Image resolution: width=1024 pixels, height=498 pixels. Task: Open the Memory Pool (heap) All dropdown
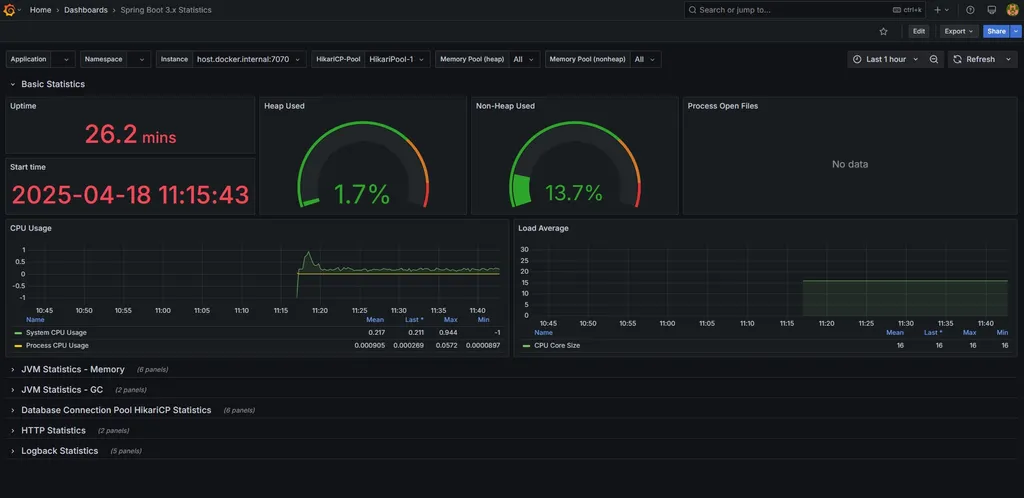524,59
